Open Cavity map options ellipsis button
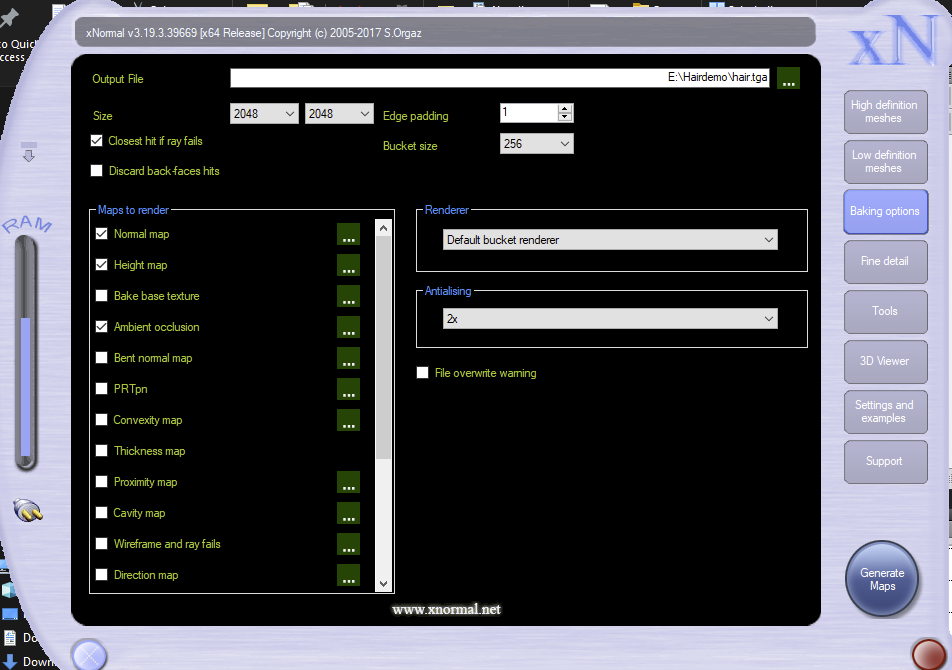 pyautogui.click(x=348, y=514)
